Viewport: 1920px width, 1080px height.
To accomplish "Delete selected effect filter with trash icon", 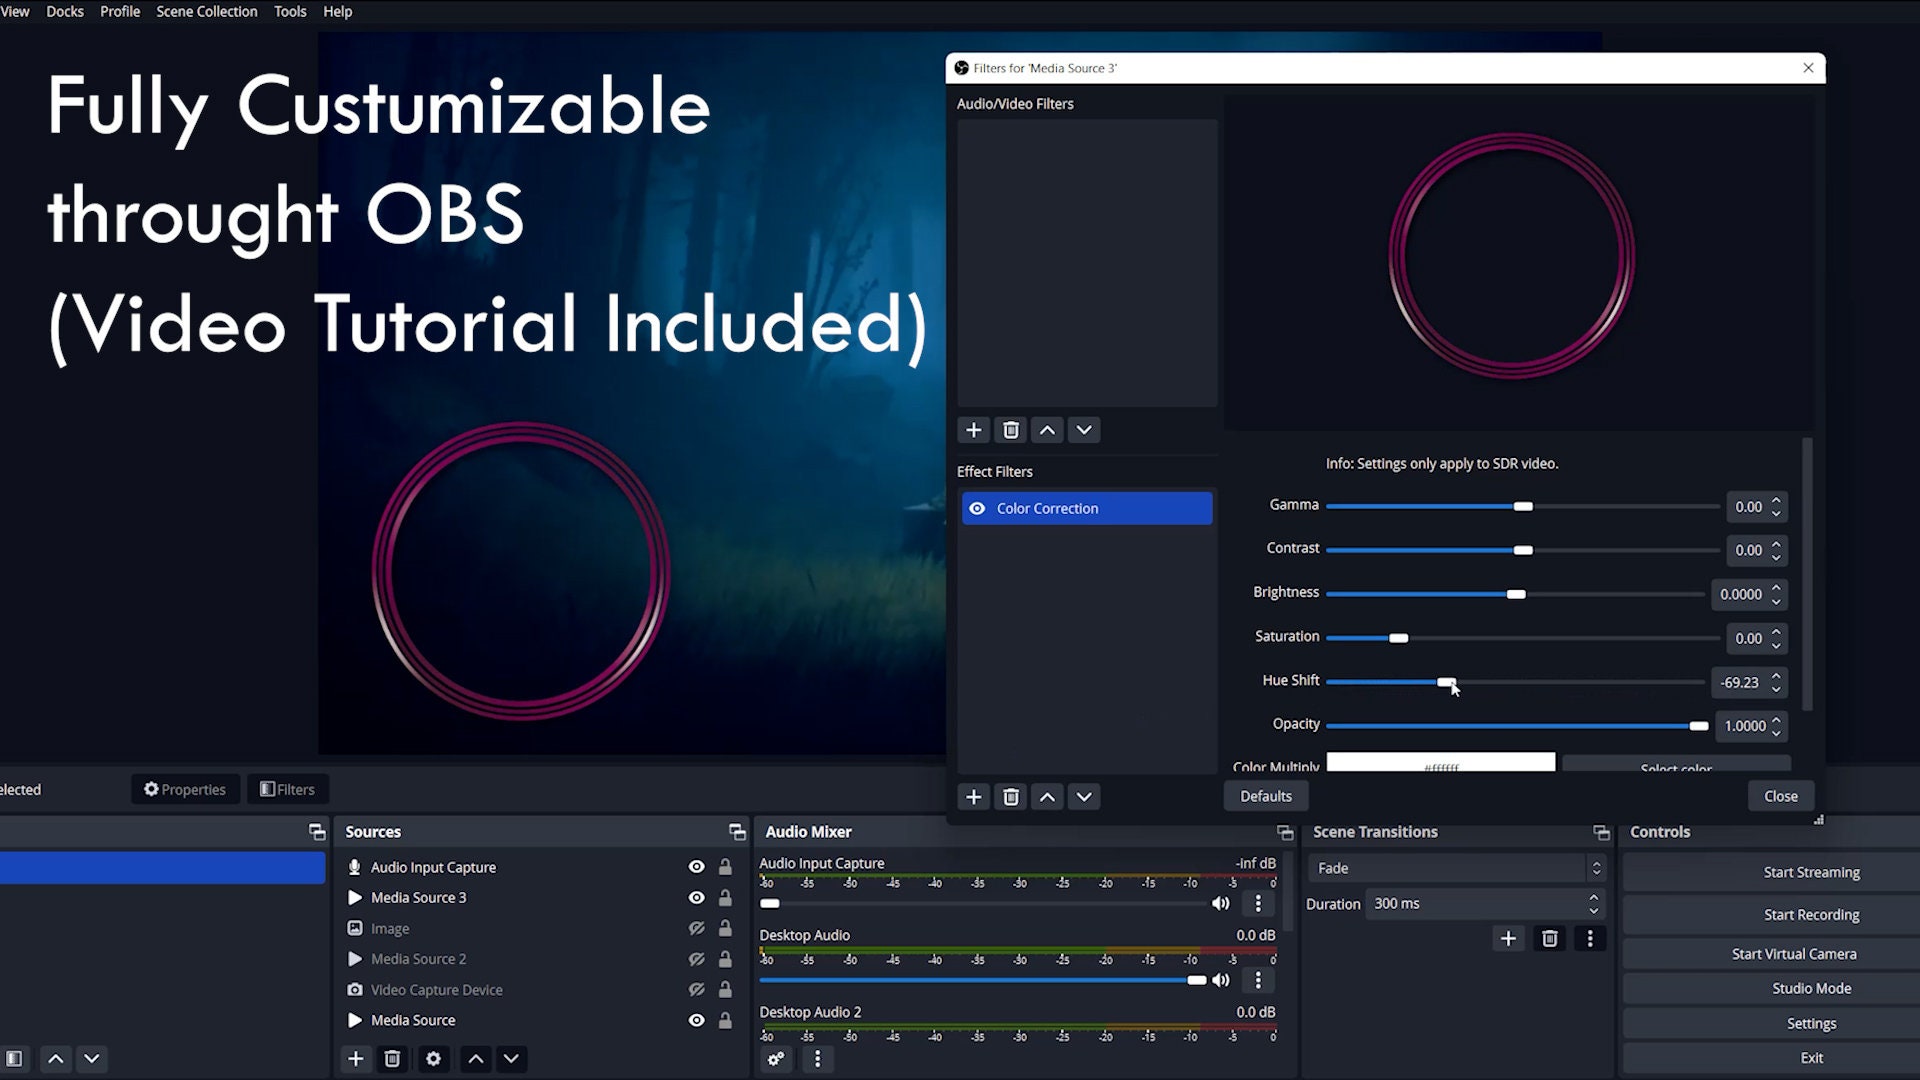I will (1011, 797).
